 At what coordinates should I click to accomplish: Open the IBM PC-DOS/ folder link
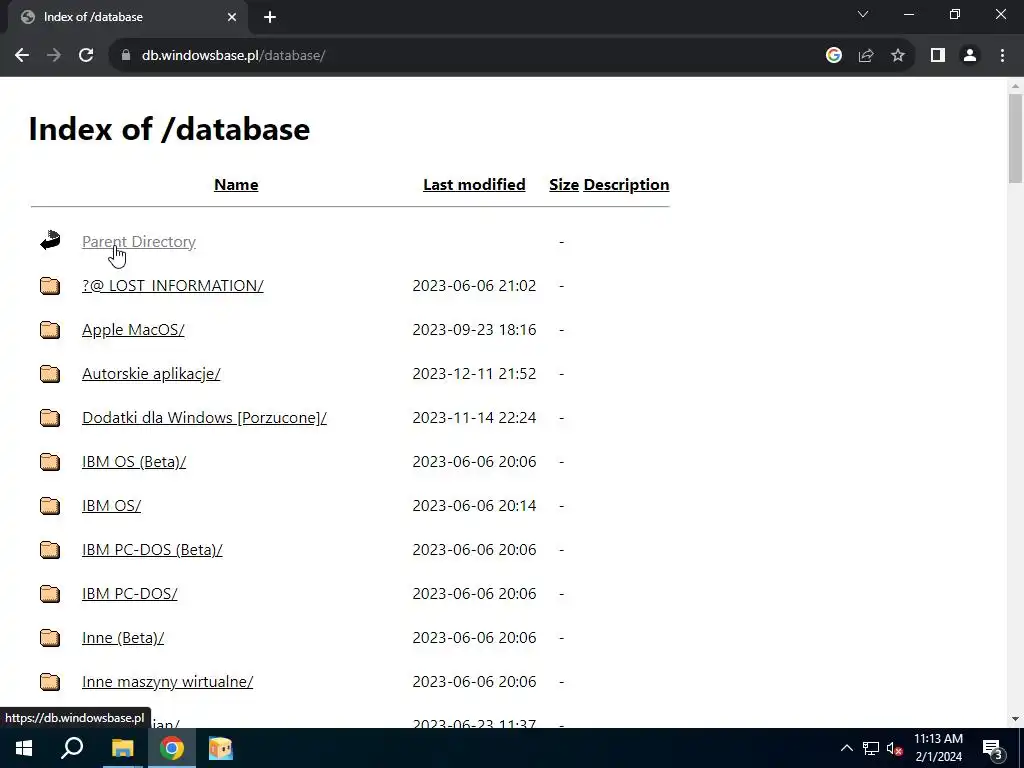(129, 594)
